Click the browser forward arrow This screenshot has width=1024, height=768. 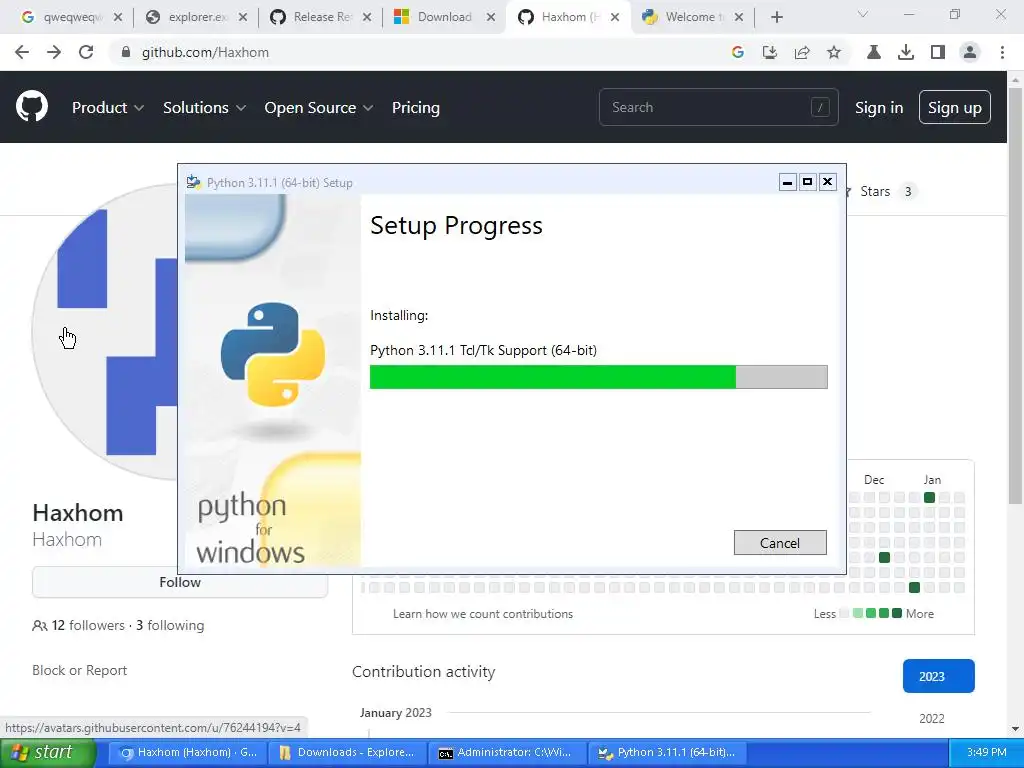click(54, 52)
